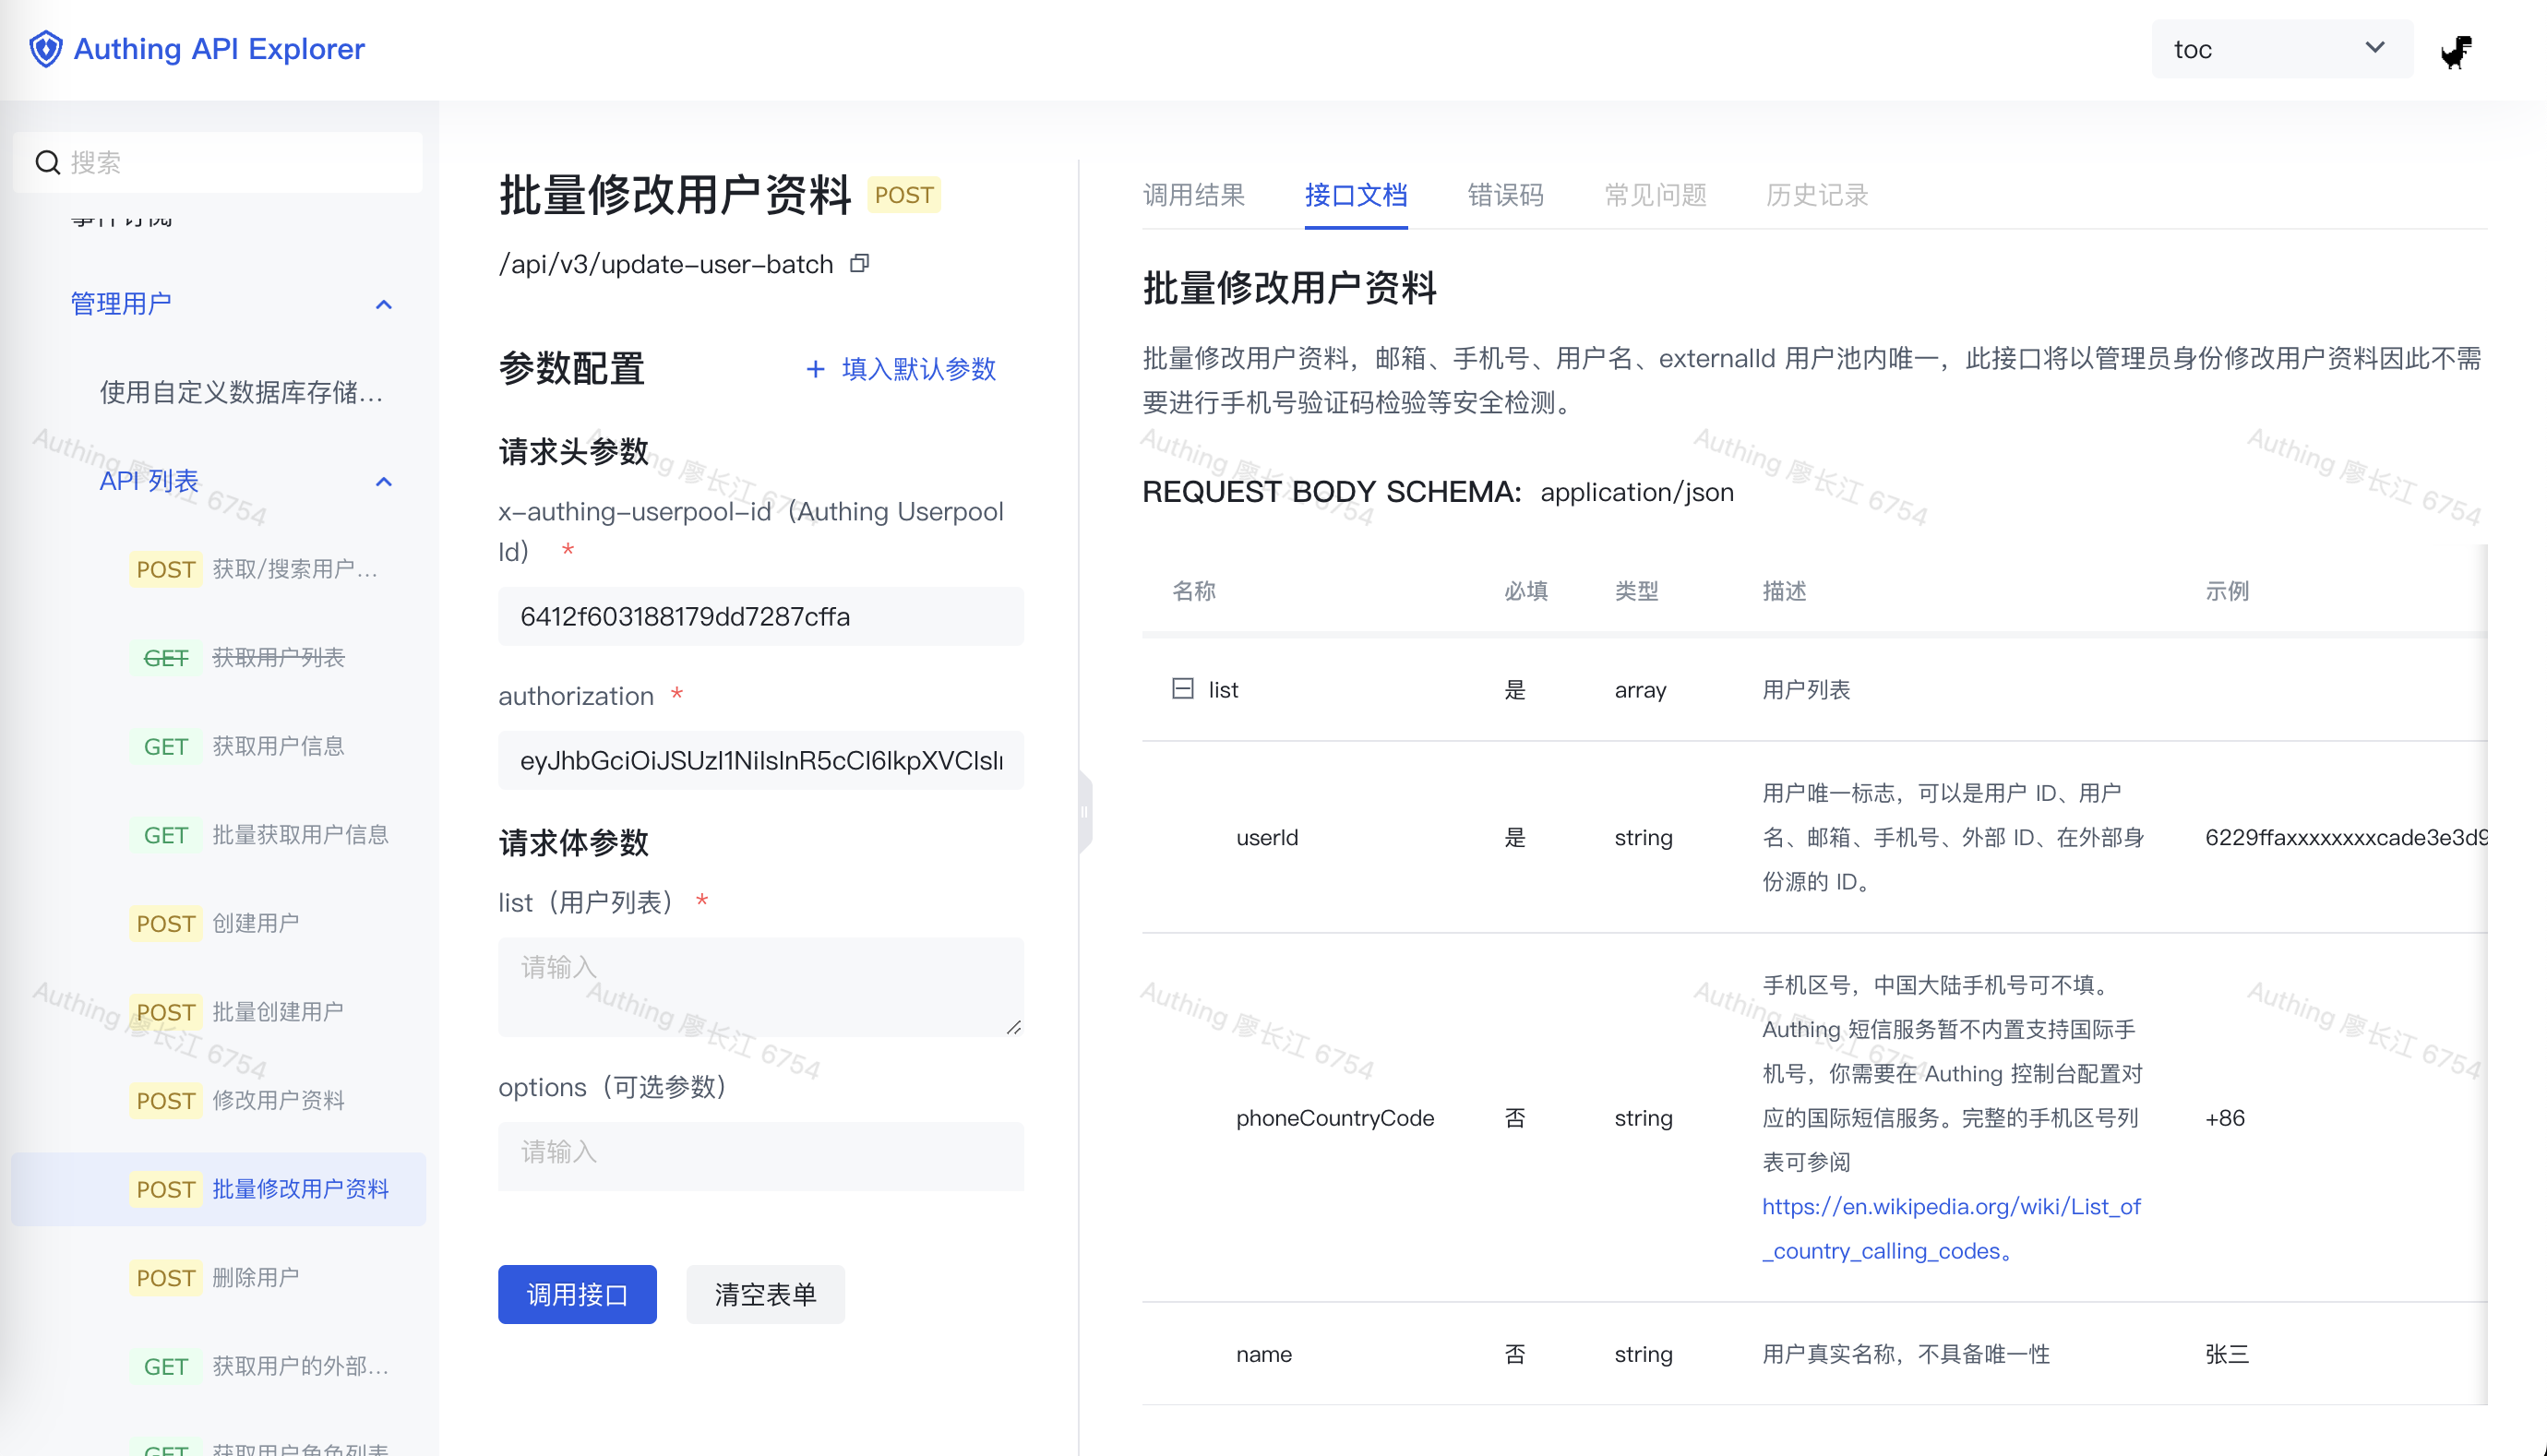Click the plus icon for default parameters
The height and width of the screenshot is (1456, 2547).
[815, 369]
